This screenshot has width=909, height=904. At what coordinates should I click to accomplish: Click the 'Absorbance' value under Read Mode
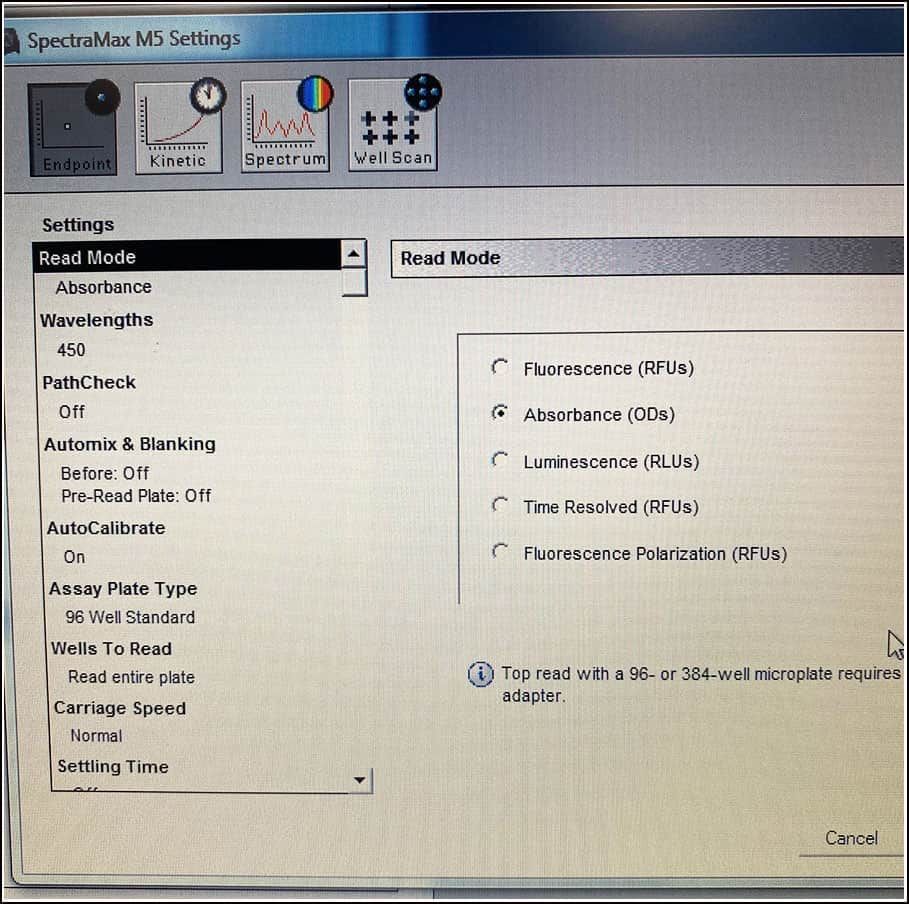[104, 287]
